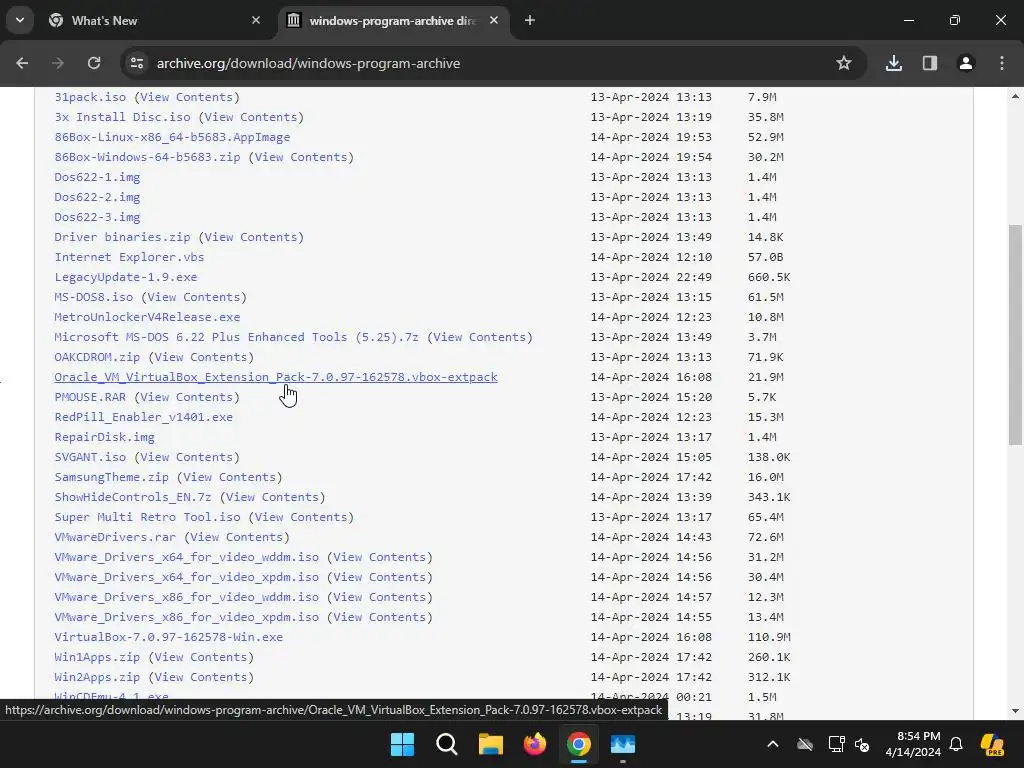Open the Chrome three-dot menu
Viewport: 1024px width, 768px height.
(1002, 63)
